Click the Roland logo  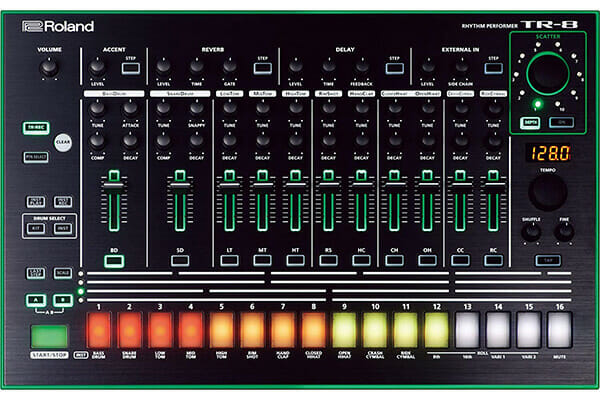click(58, 26)
